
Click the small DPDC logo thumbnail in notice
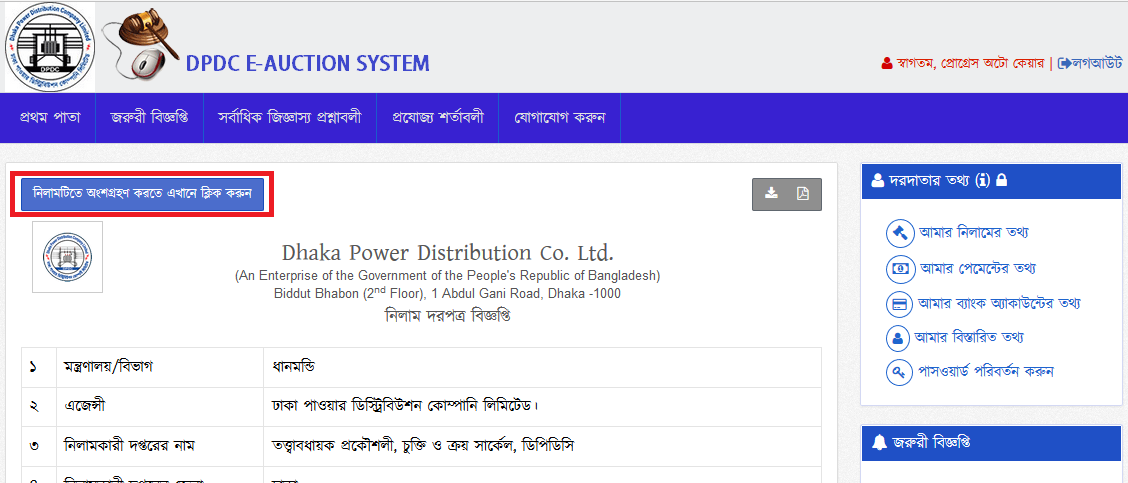click(x=68, y=257)
